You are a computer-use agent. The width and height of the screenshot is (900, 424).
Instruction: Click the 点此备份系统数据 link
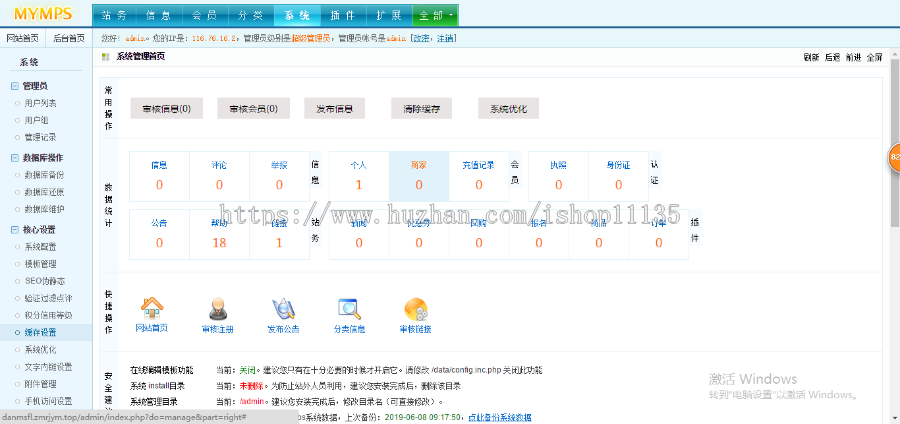coord(500,417)
